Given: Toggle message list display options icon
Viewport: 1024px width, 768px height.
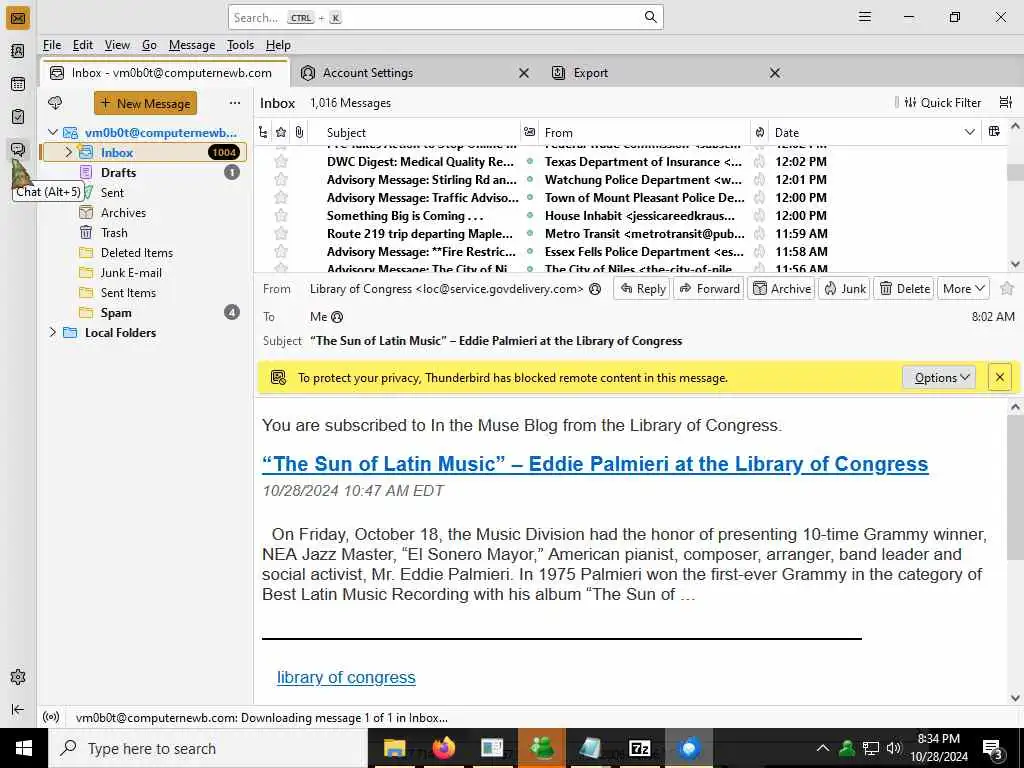Looking at the screenshot, I should pos(1006,102).
